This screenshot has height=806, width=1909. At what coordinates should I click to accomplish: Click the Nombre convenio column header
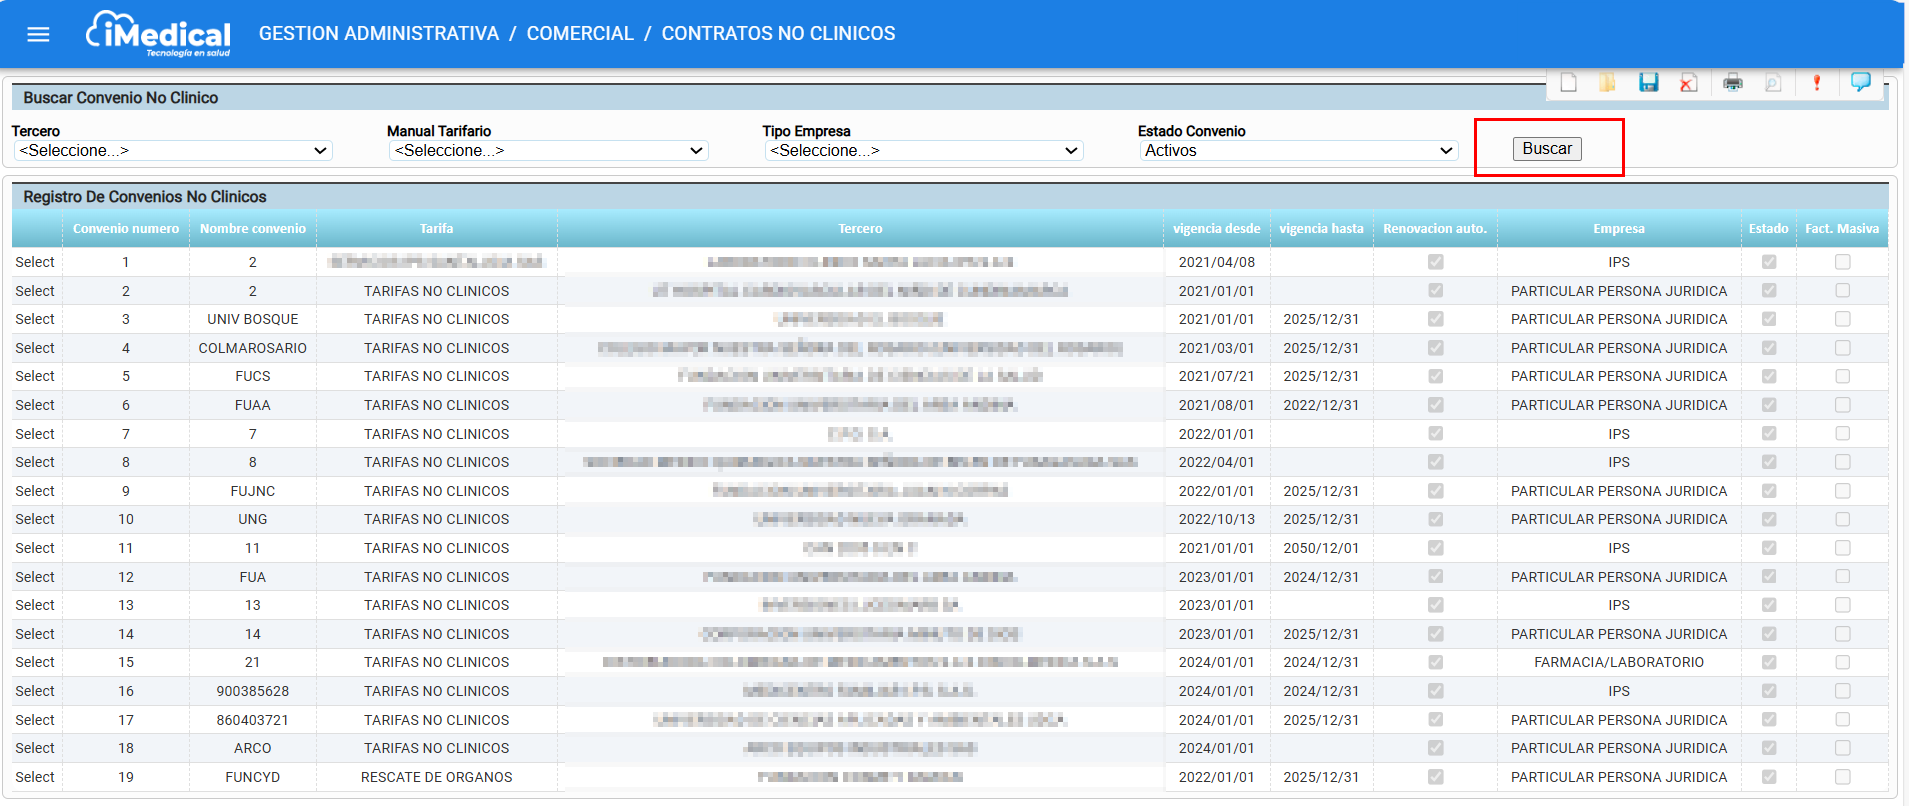click(253, 229)
